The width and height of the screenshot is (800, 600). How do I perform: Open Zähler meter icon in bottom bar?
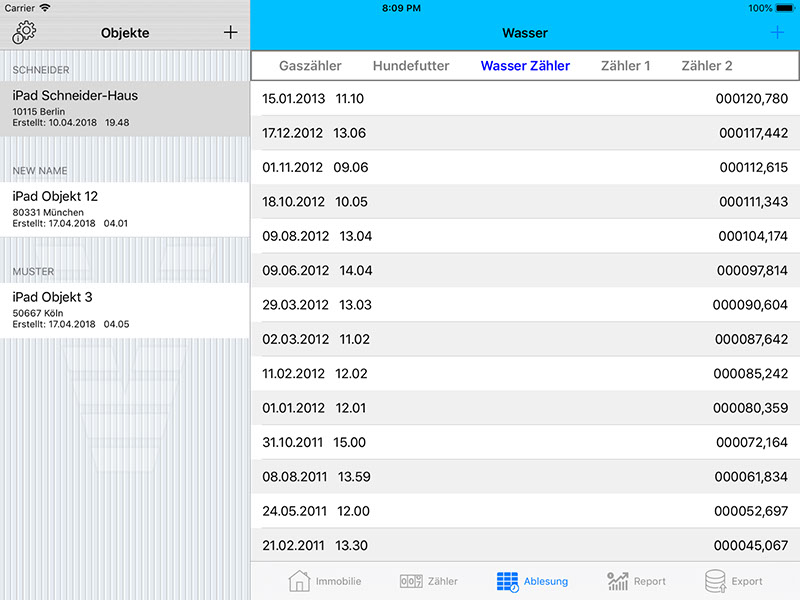[410, 581]
